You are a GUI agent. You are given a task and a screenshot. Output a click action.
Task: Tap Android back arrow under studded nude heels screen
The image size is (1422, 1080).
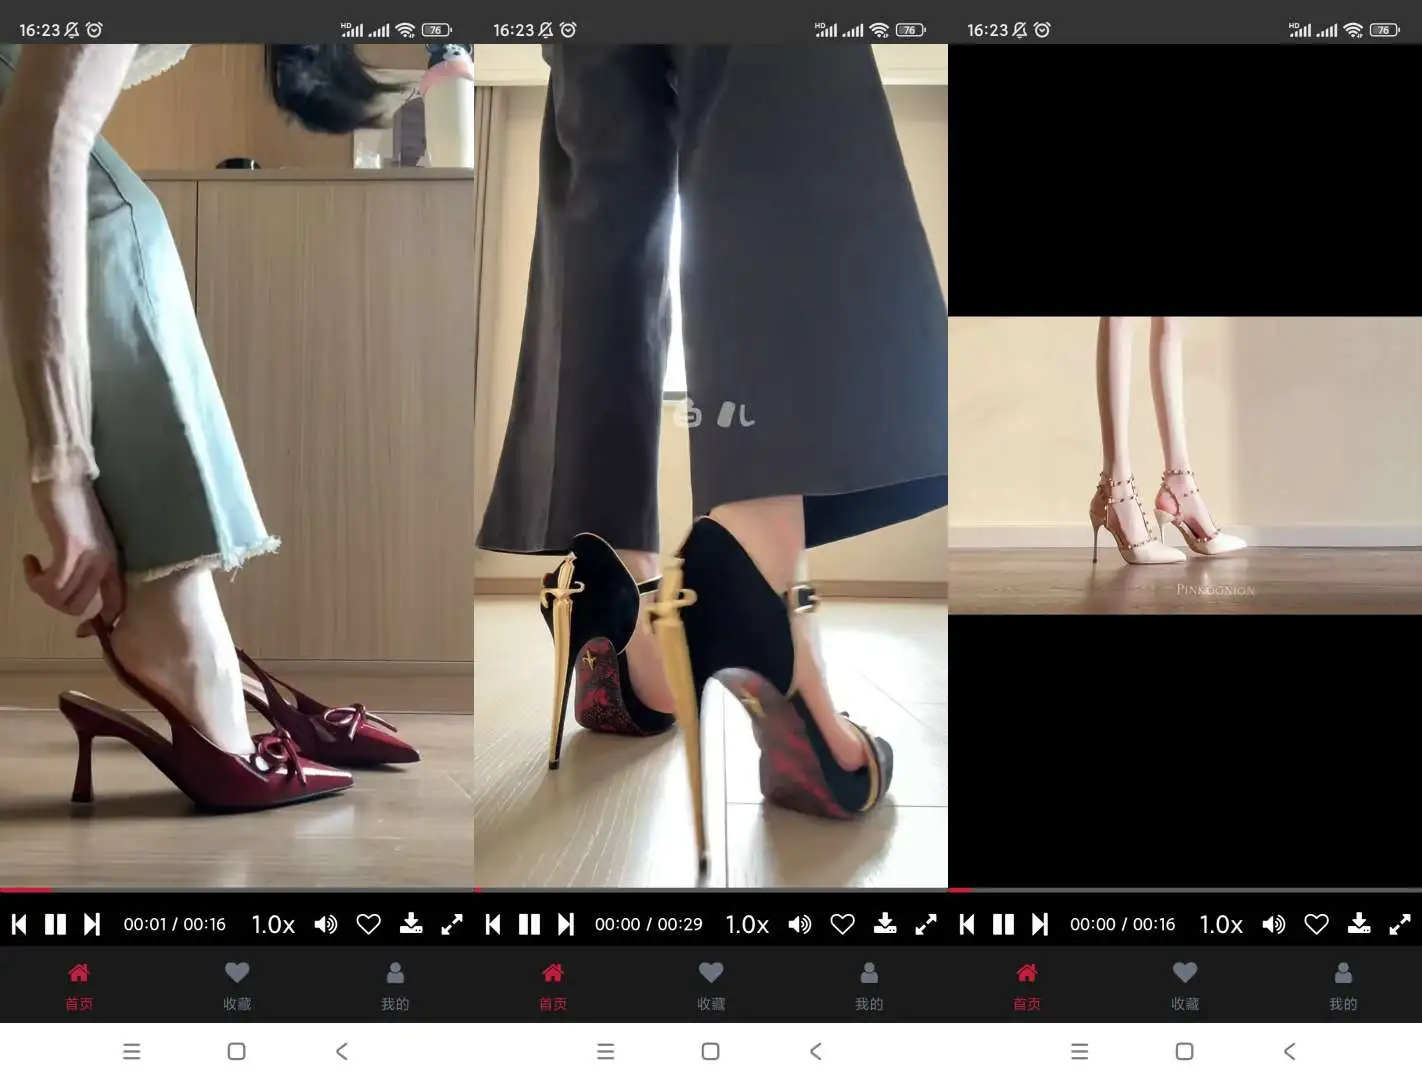point(1290,1051)
